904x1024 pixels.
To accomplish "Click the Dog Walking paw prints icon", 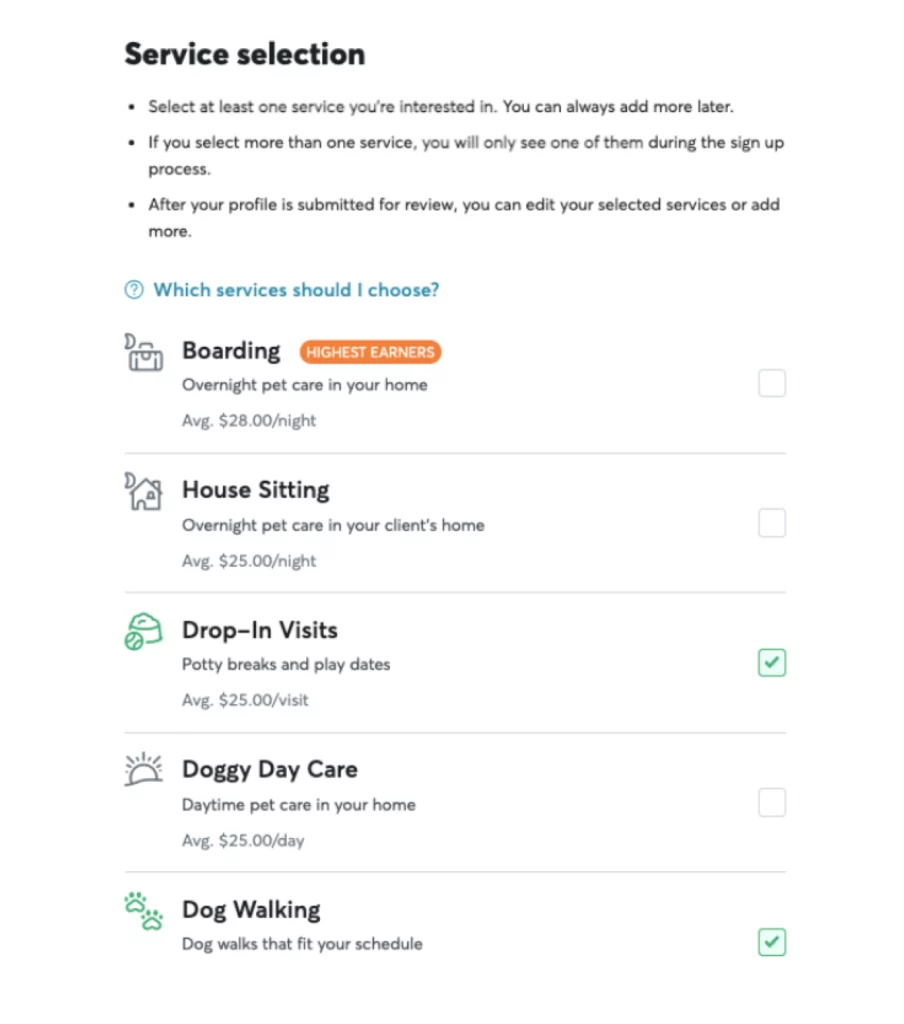I will click(x=144, y=911).
